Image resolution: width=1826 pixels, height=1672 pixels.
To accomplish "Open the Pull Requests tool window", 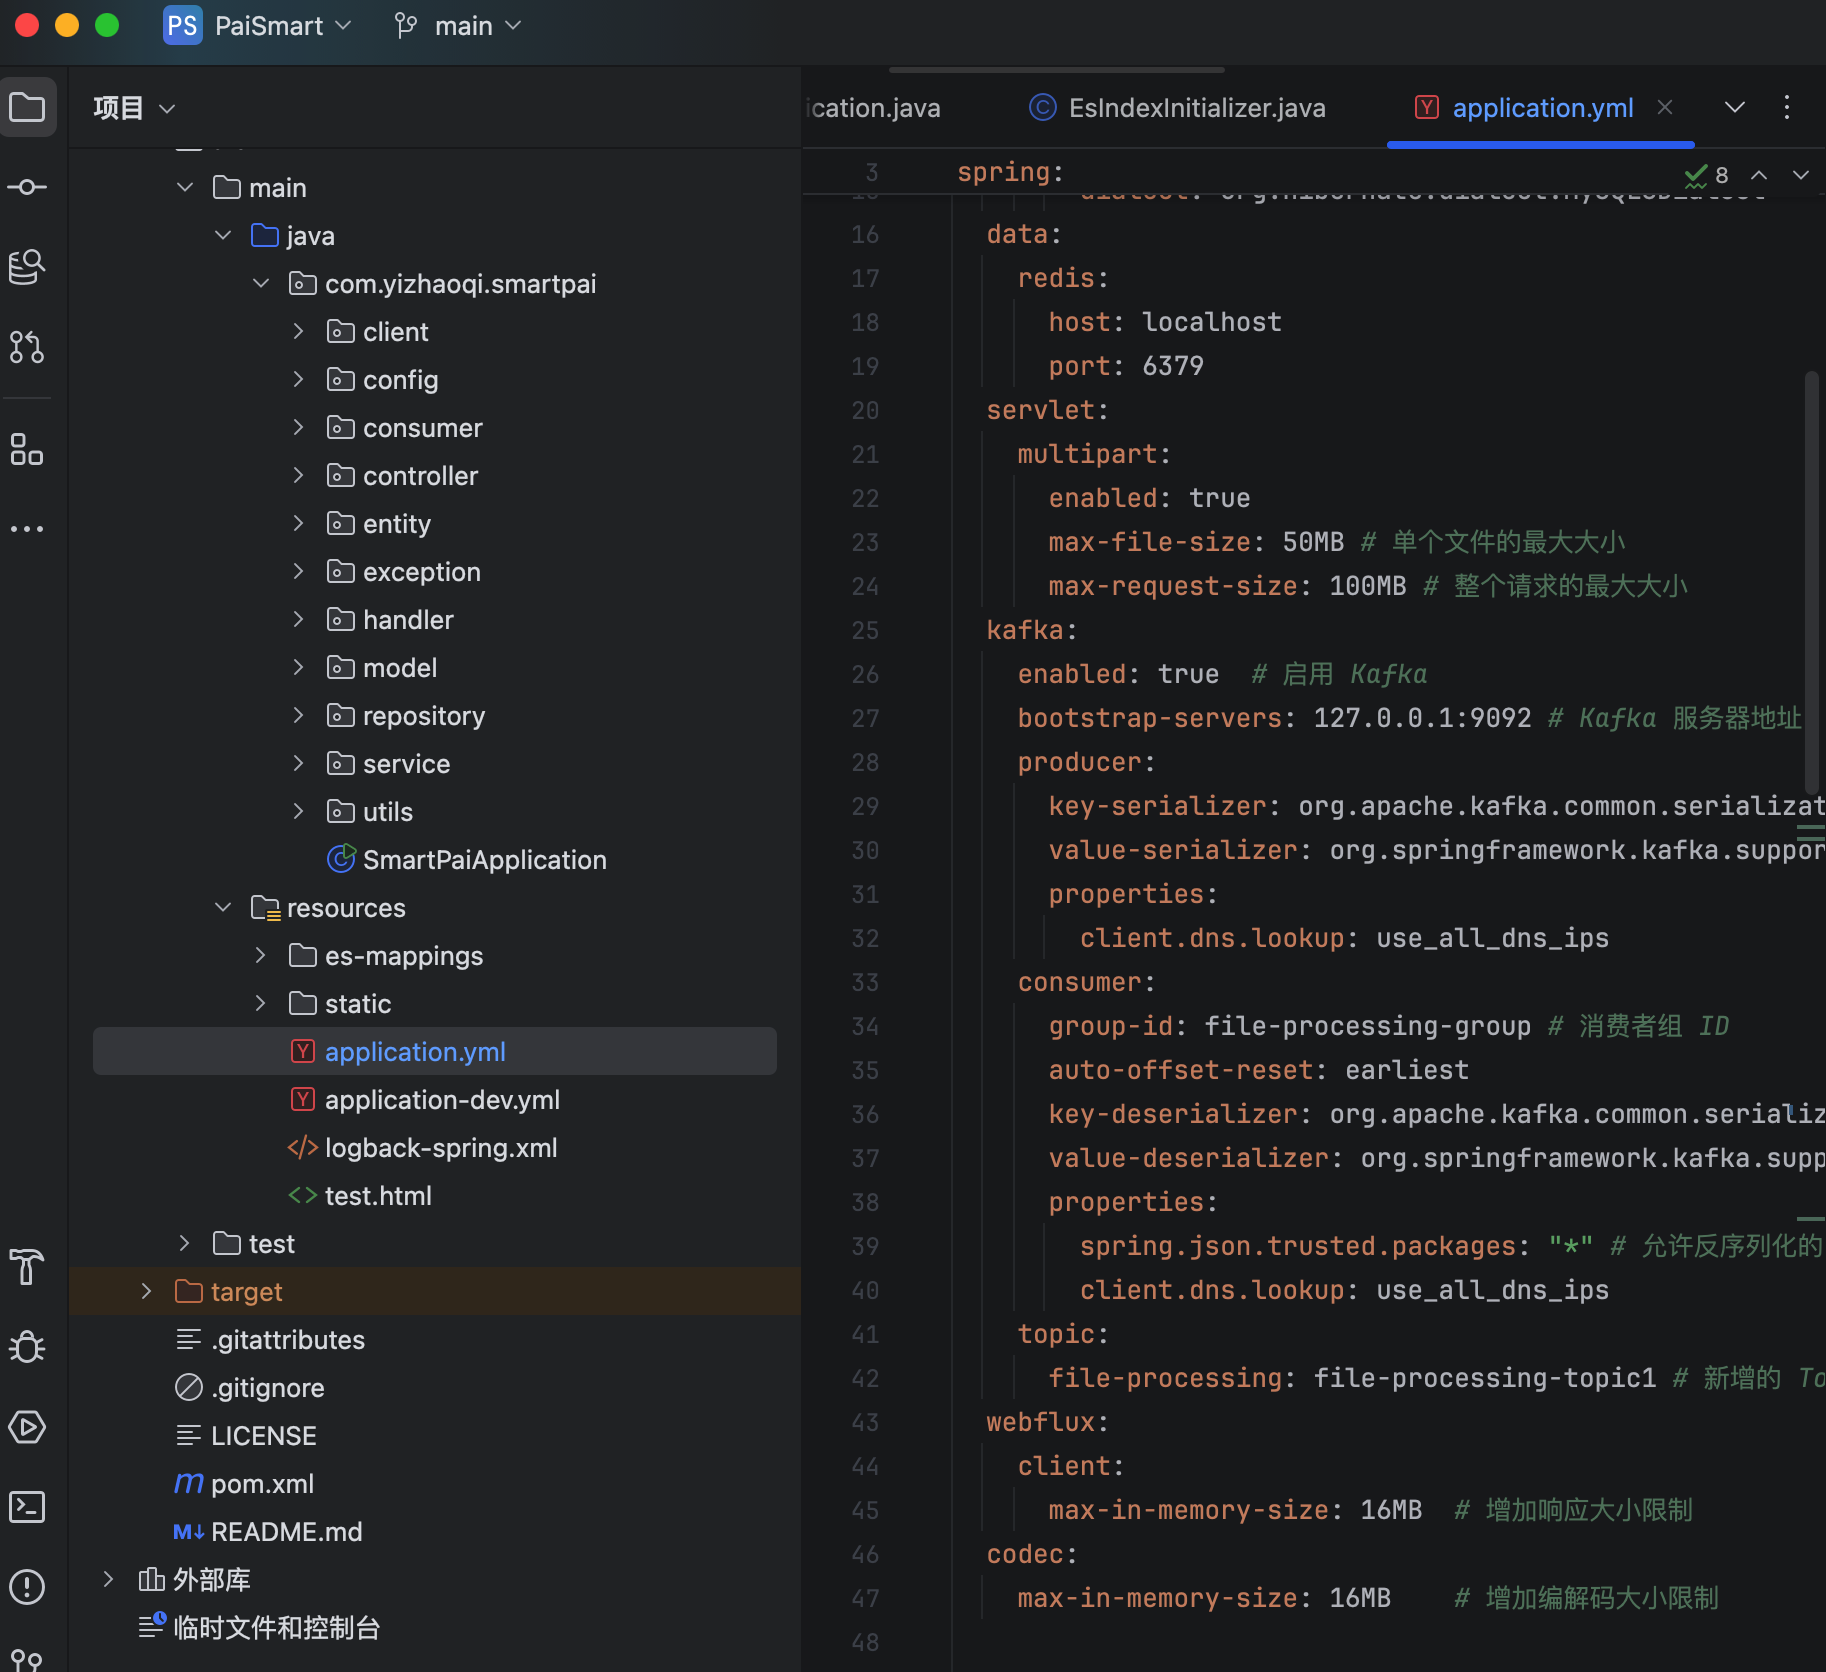I will (27, 347).
